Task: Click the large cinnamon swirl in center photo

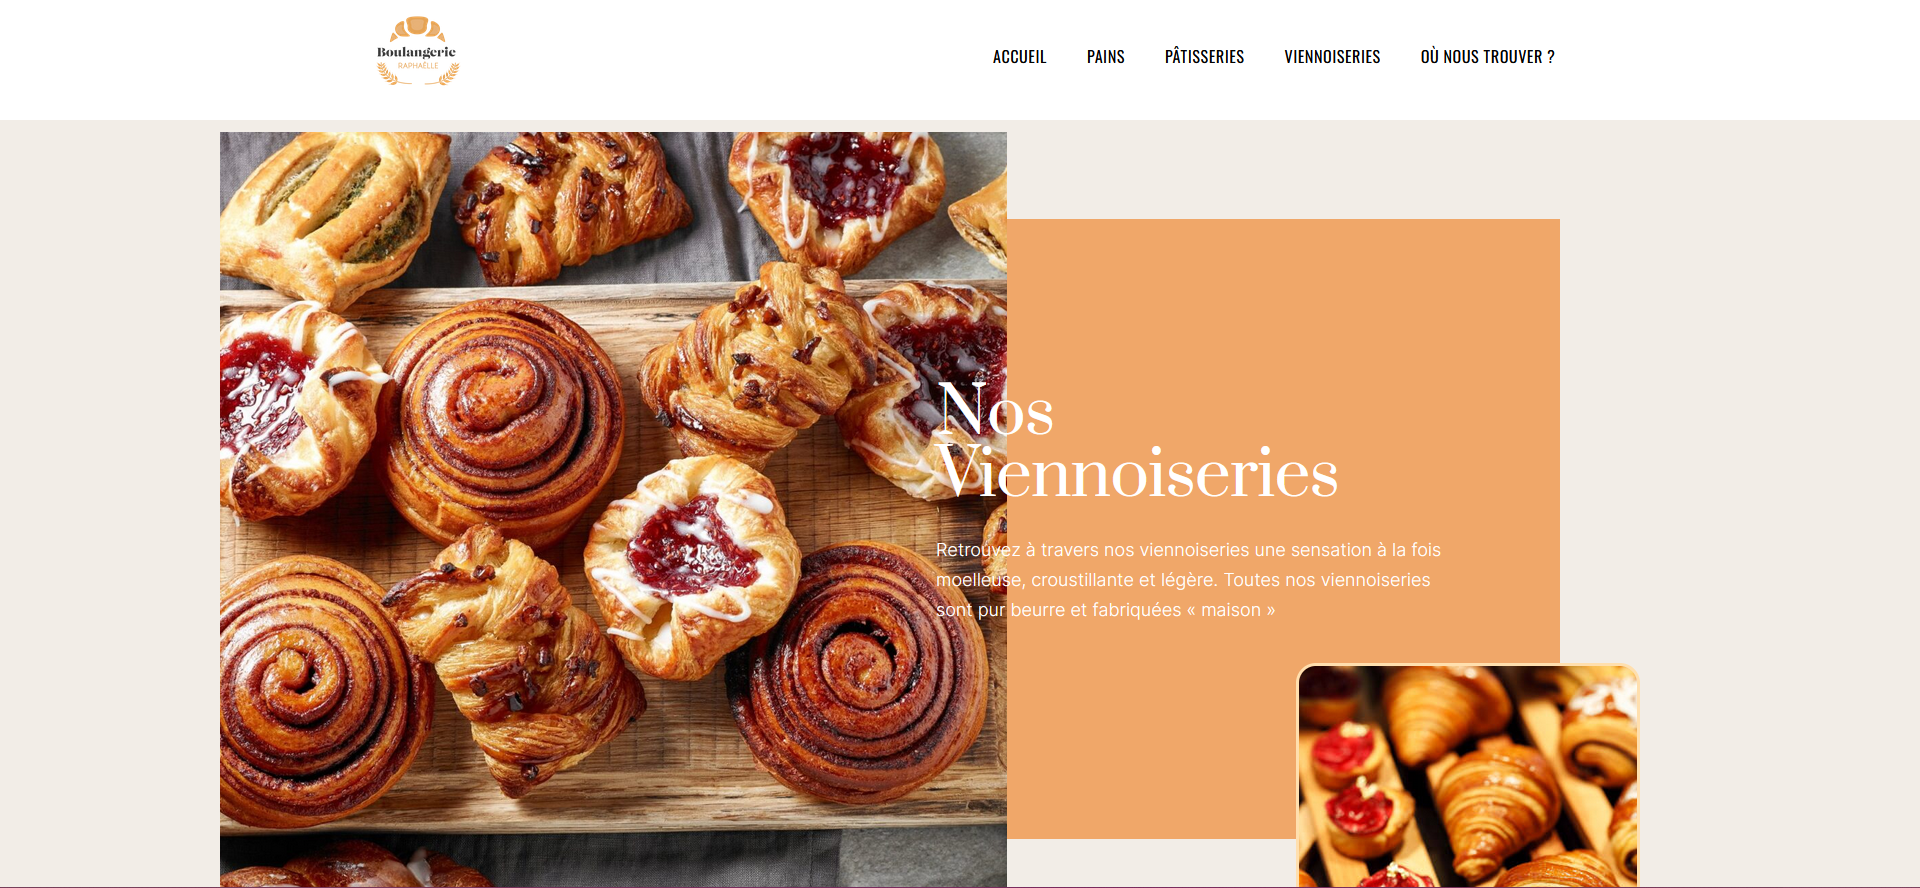Action: pyautogui.click(x=503, y=420)
